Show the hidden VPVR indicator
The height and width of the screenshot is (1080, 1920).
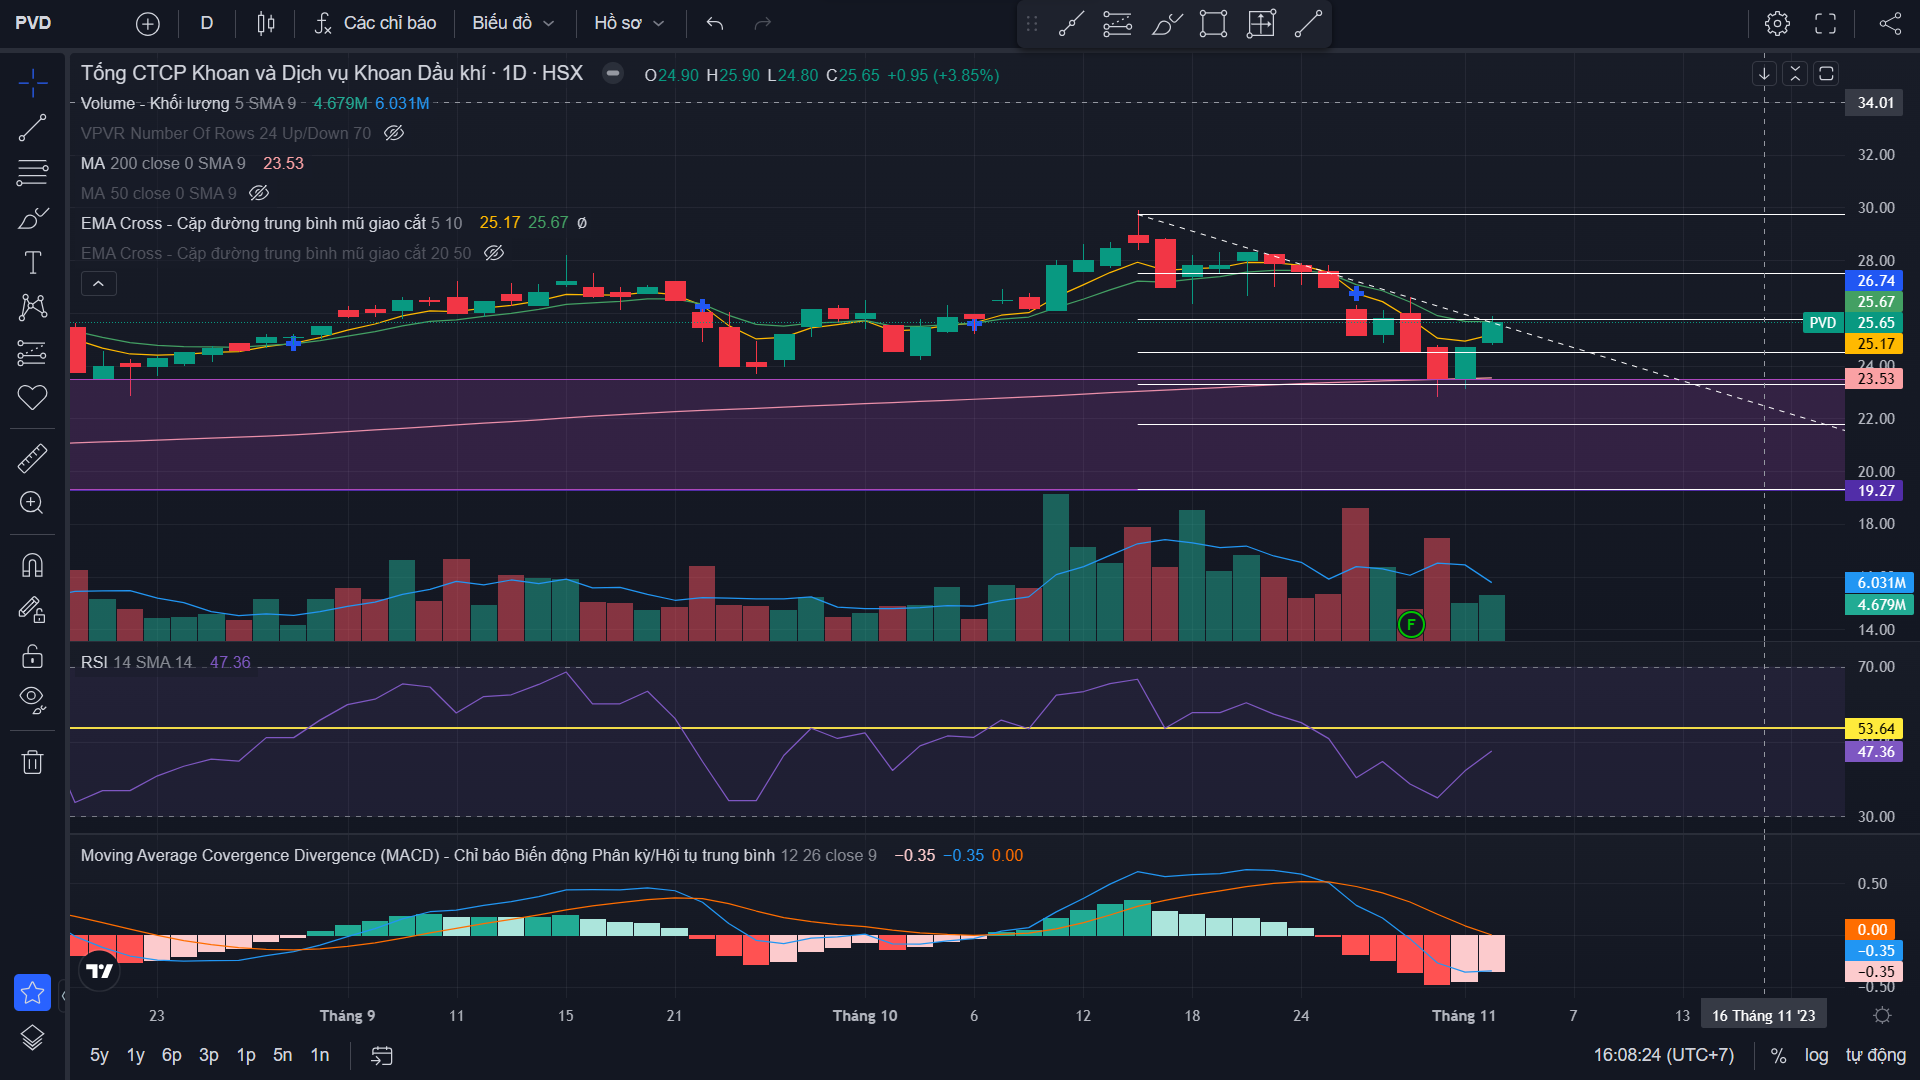coord(394,133)
